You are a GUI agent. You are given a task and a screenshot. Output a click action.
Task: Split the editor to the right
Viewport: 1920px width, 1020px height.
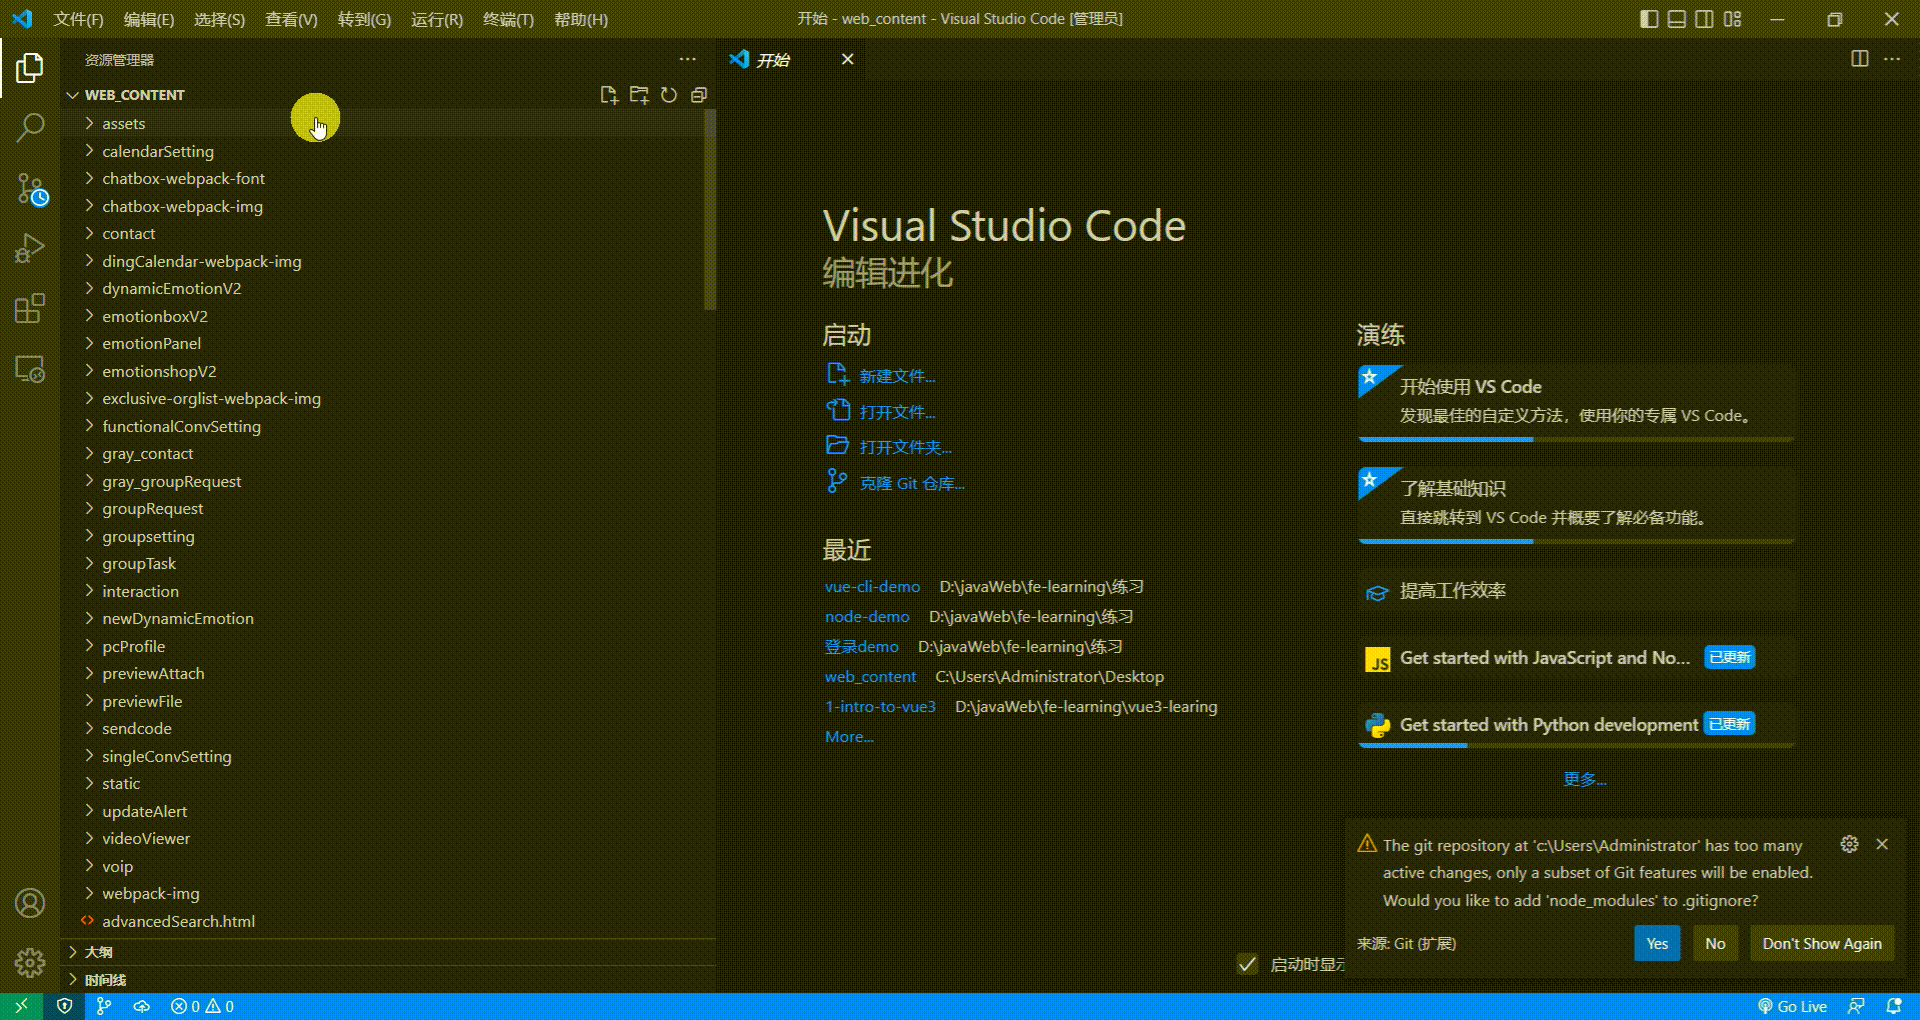[1860, 59]
